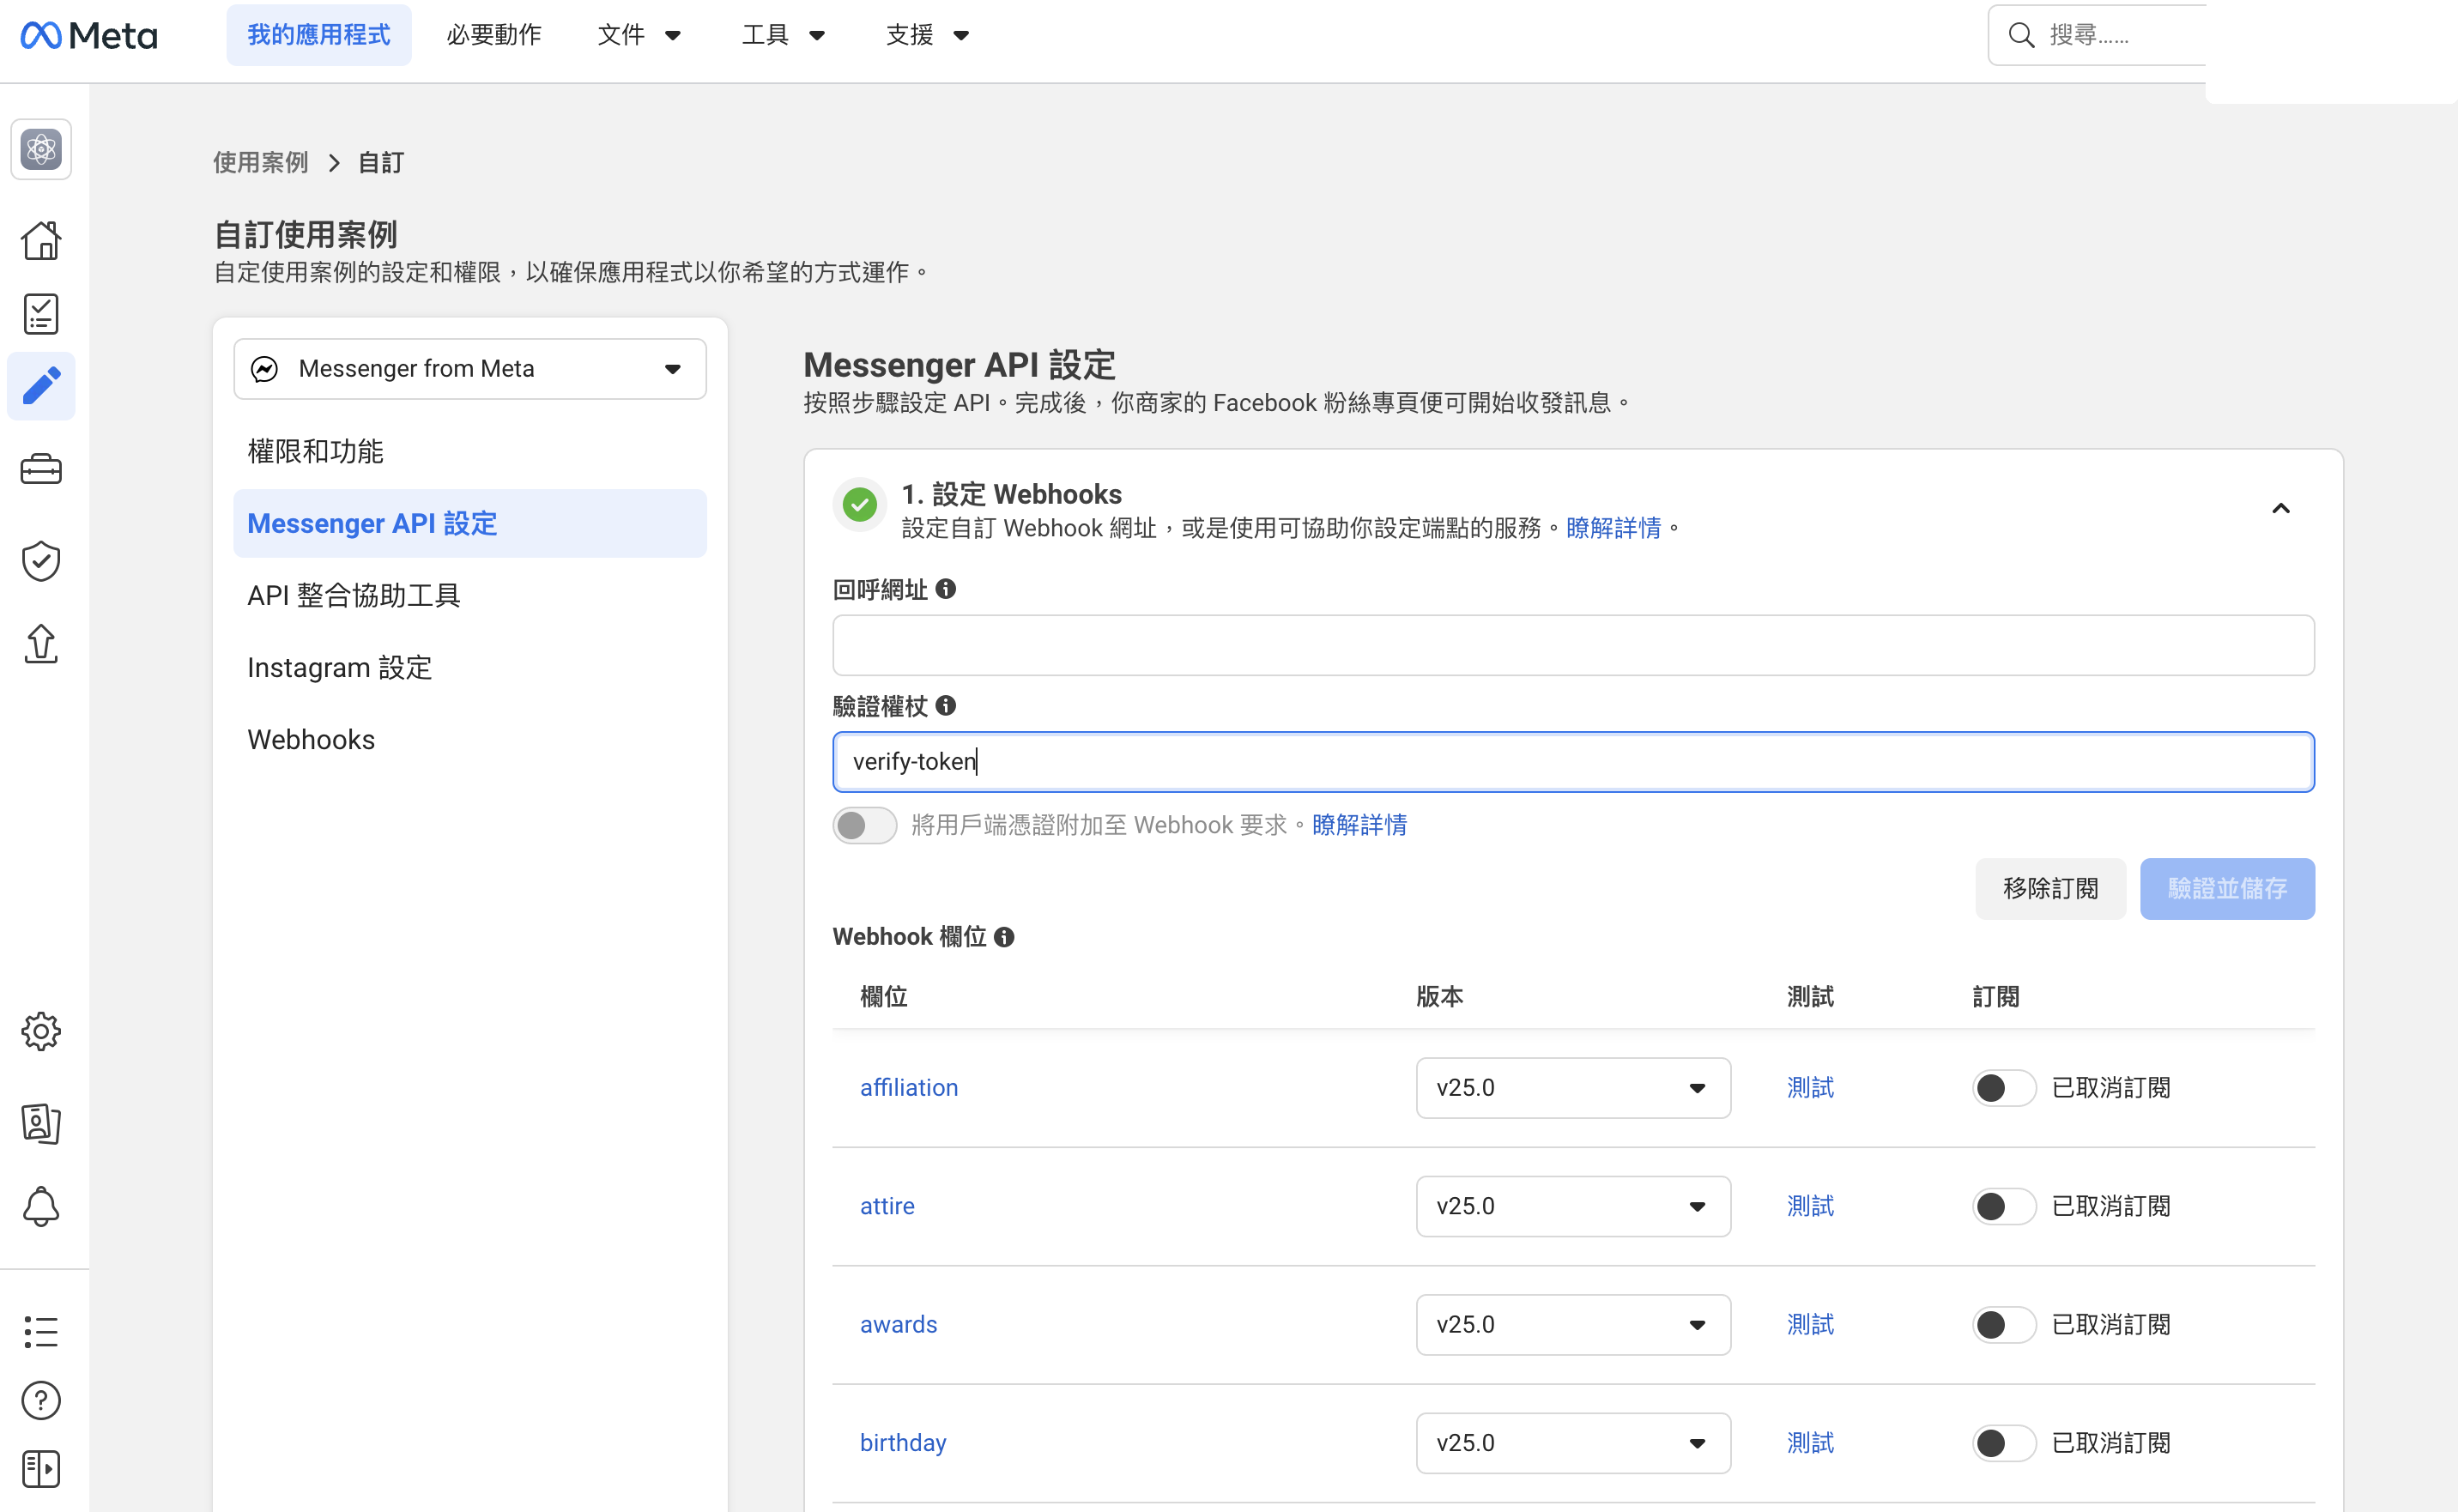Screen dimensions: 2458x1512
Task: Click 瞭解詳情 link beside client certificate toggle
Action: click(x=1359, y=825)
